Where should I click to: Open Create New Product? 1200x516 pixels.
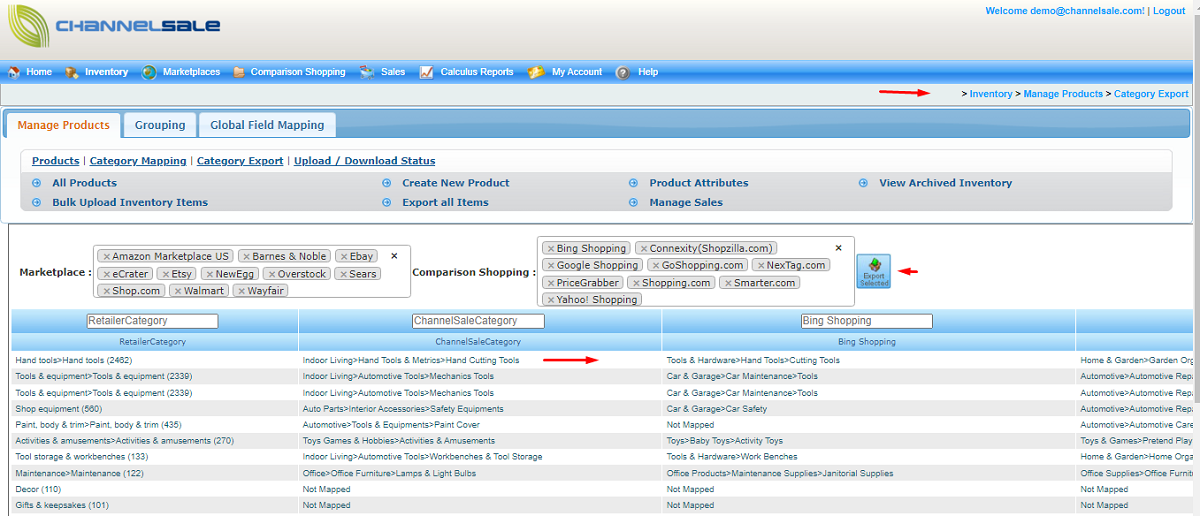click(x=456, y=183)
